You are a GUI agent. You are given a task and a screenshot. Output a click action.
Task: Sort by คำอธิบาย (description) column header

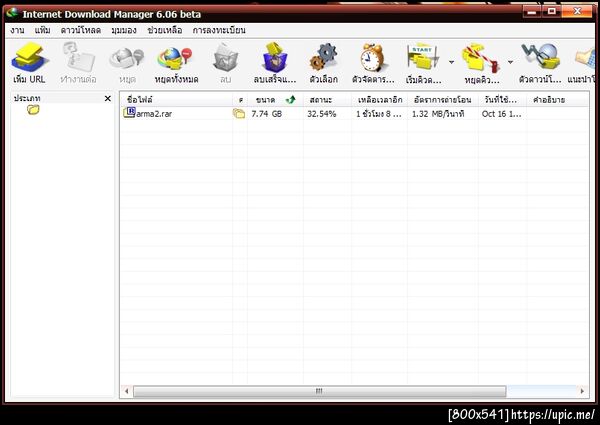pos(558,100)
